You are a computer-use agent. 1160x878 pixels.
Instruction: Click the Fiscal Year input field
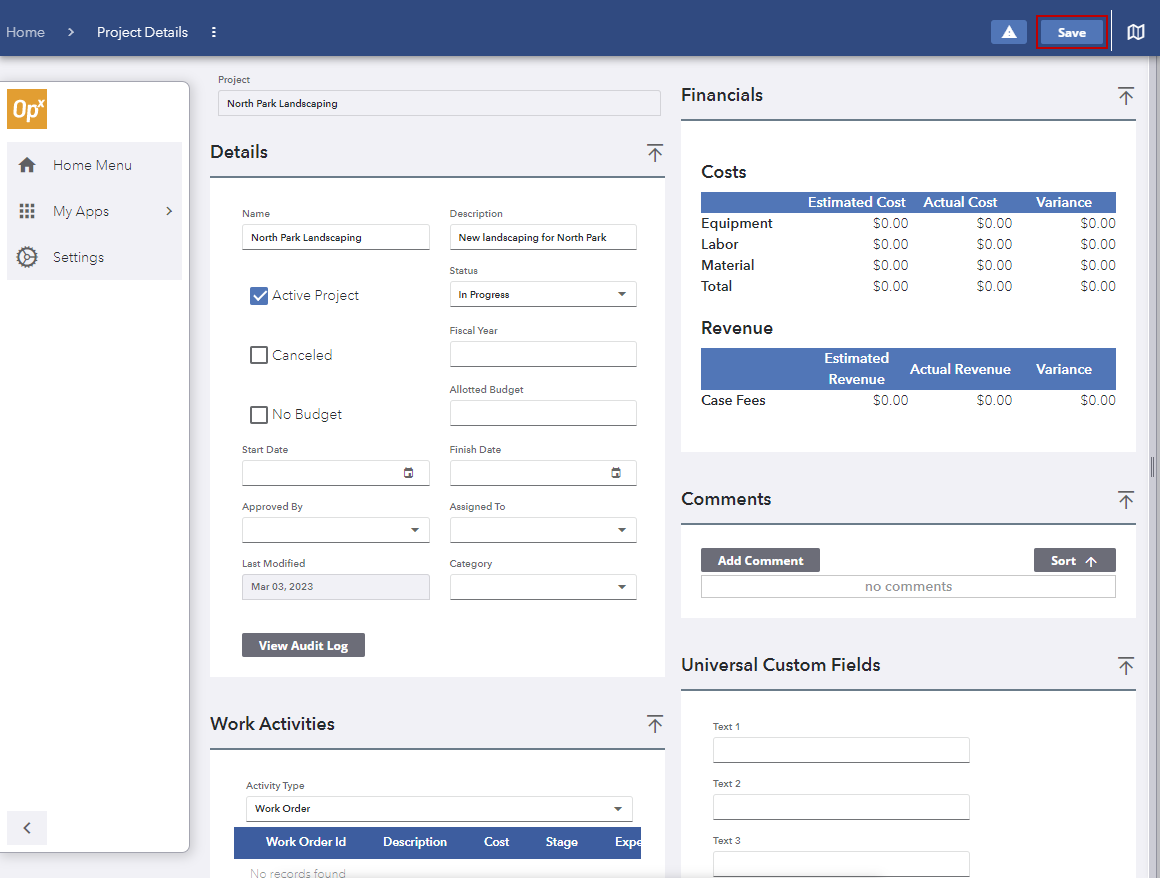(542, 354)
